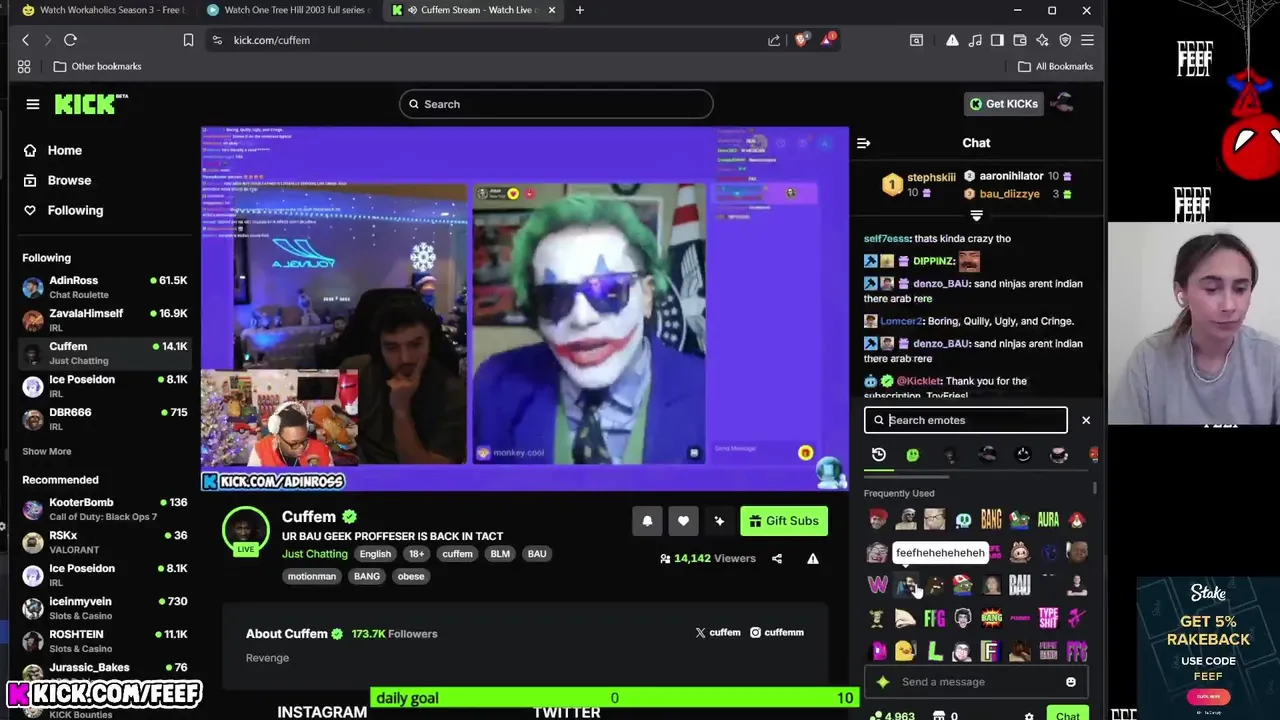
Task: Toggle stream notifications bell
Action: click(647, 521)
